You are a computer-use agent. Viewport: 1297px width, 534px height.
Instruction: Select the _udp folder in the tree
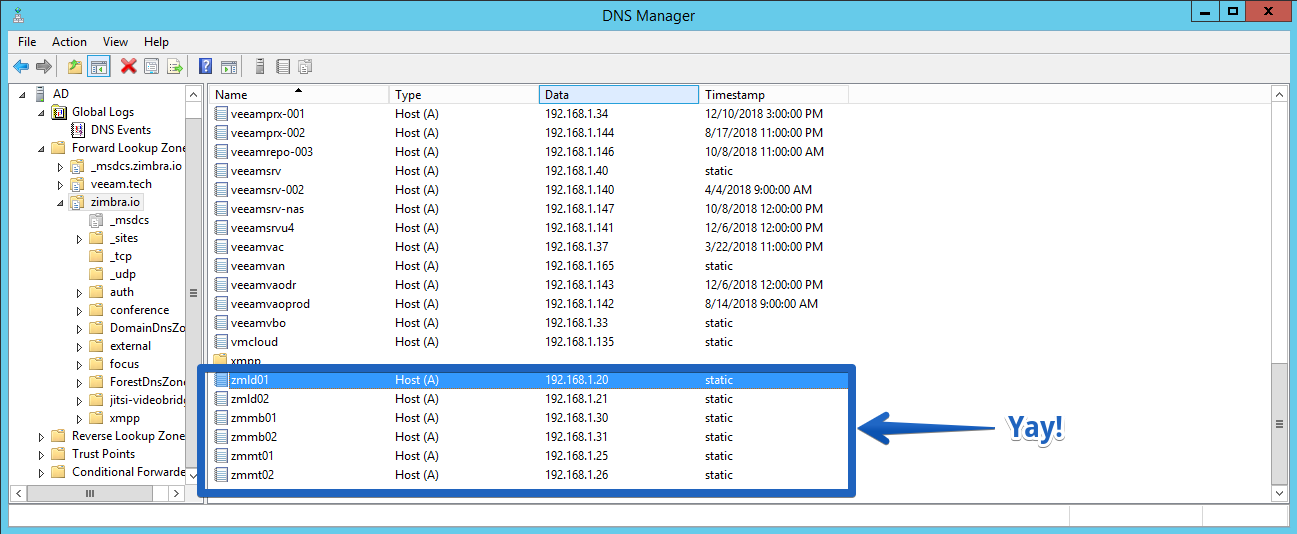coord(122,274)
